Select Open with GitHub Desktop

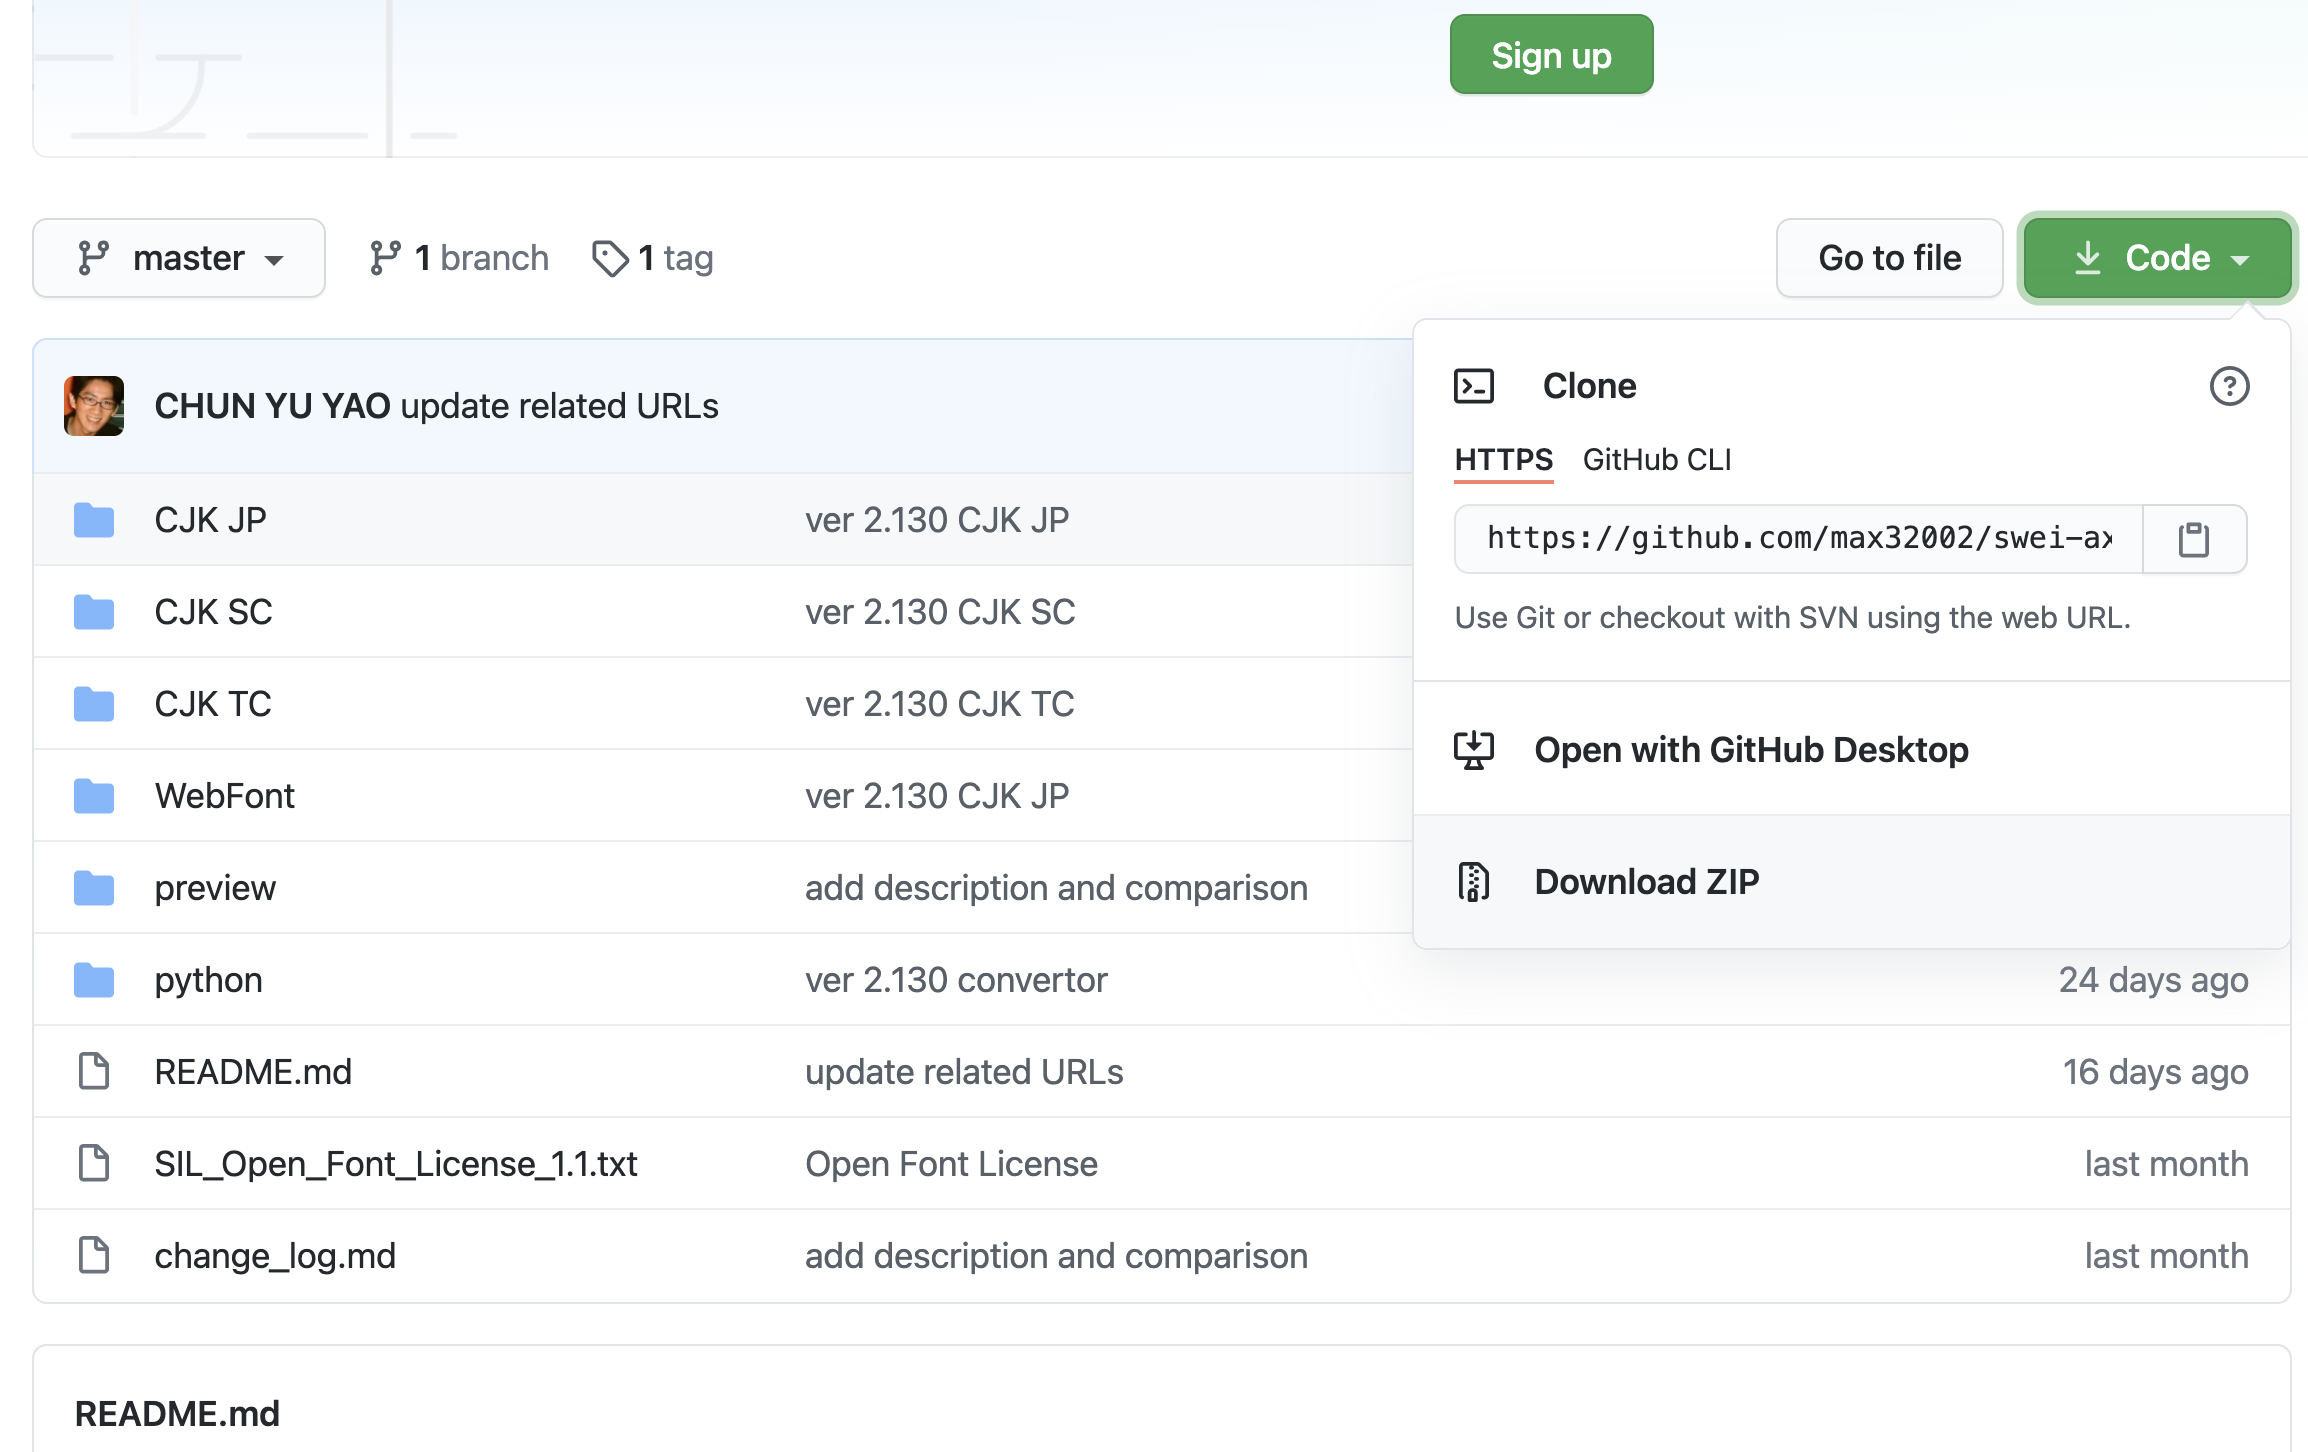(x=1751, y=750)
